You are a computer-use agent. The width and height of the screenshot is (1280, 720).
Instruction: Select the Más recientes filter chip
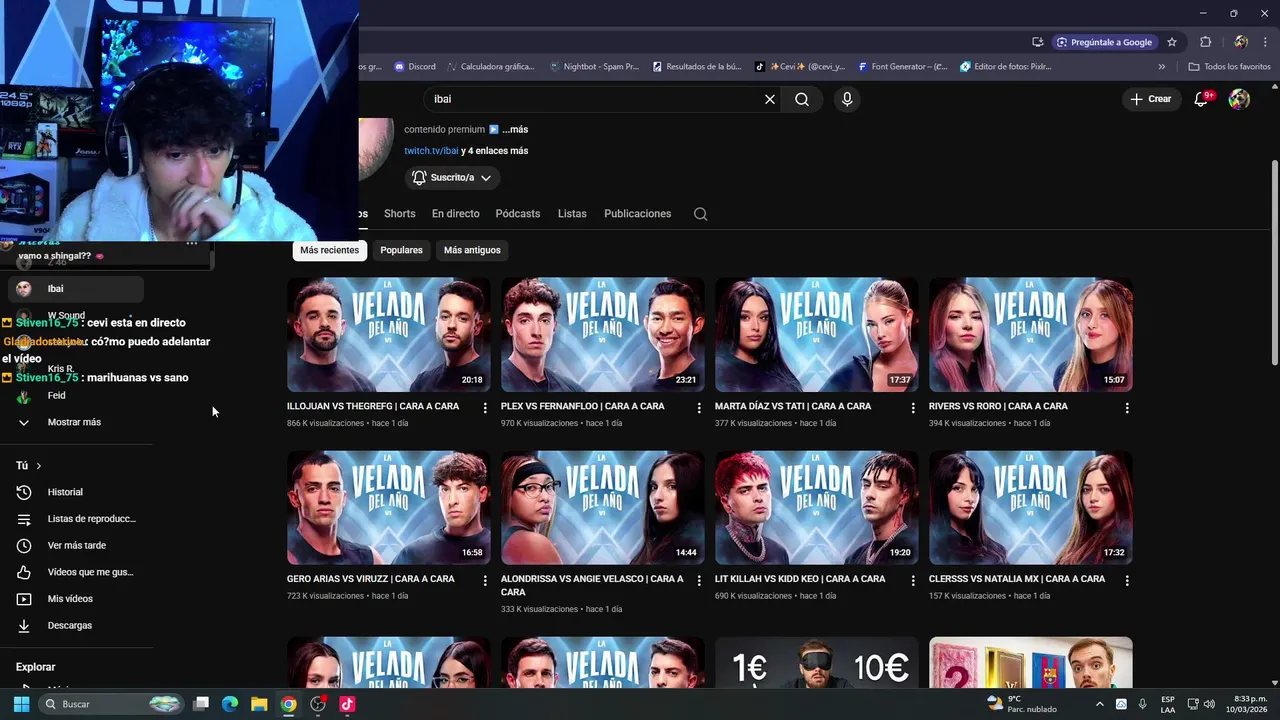[329, 250]
